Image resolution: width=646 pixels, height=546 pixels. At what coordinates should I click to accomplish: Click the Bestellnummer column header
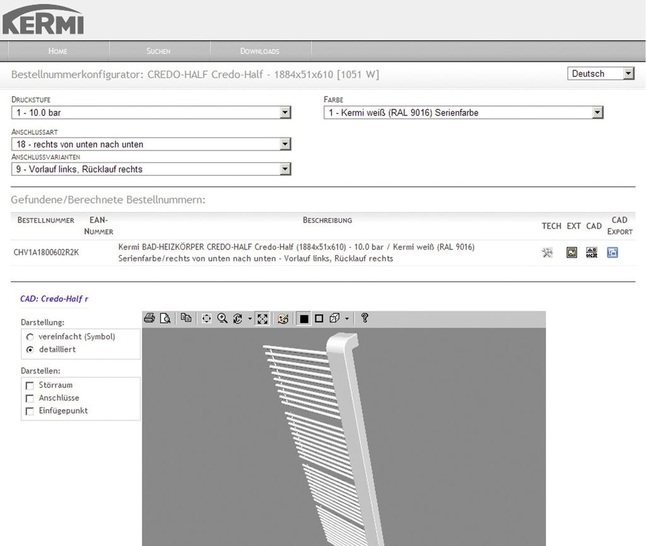(46, 220)
